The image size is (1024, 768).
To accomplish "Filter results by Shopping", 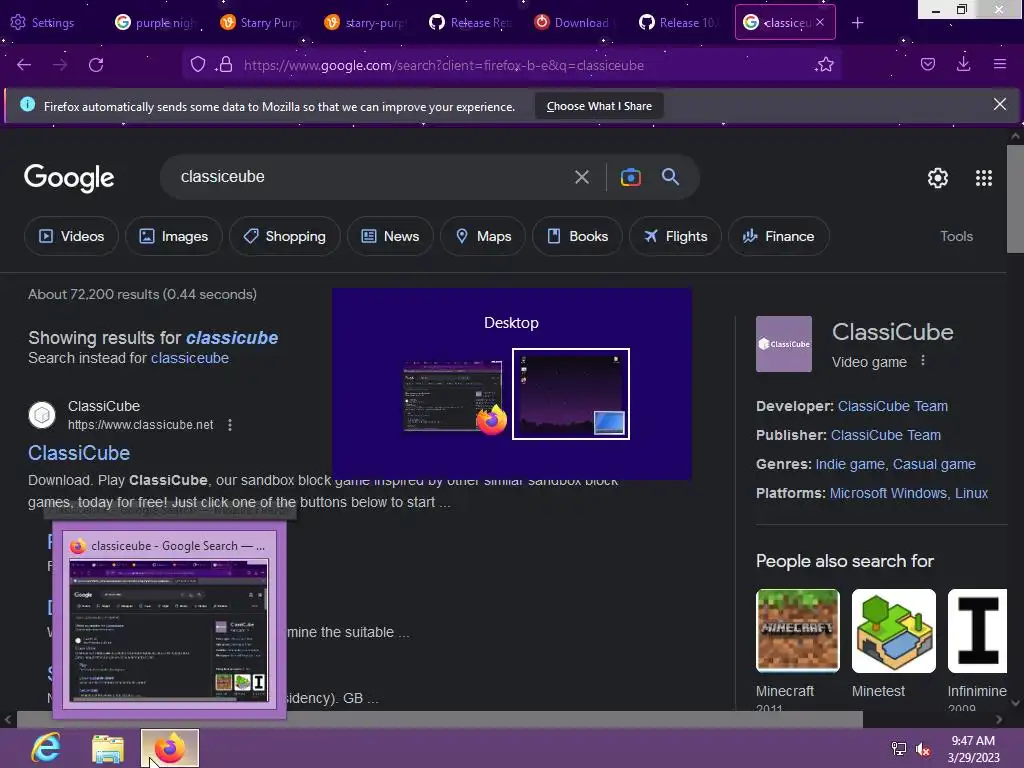I will point(285,236).
